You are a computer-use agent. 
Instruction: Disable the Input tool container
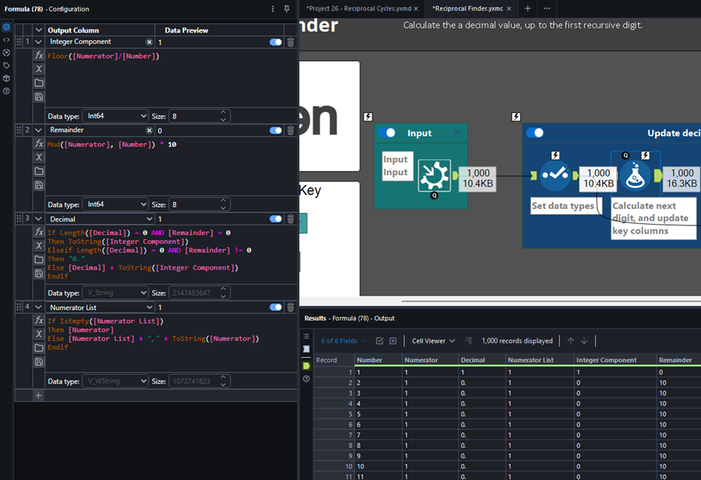pos(387,133)
